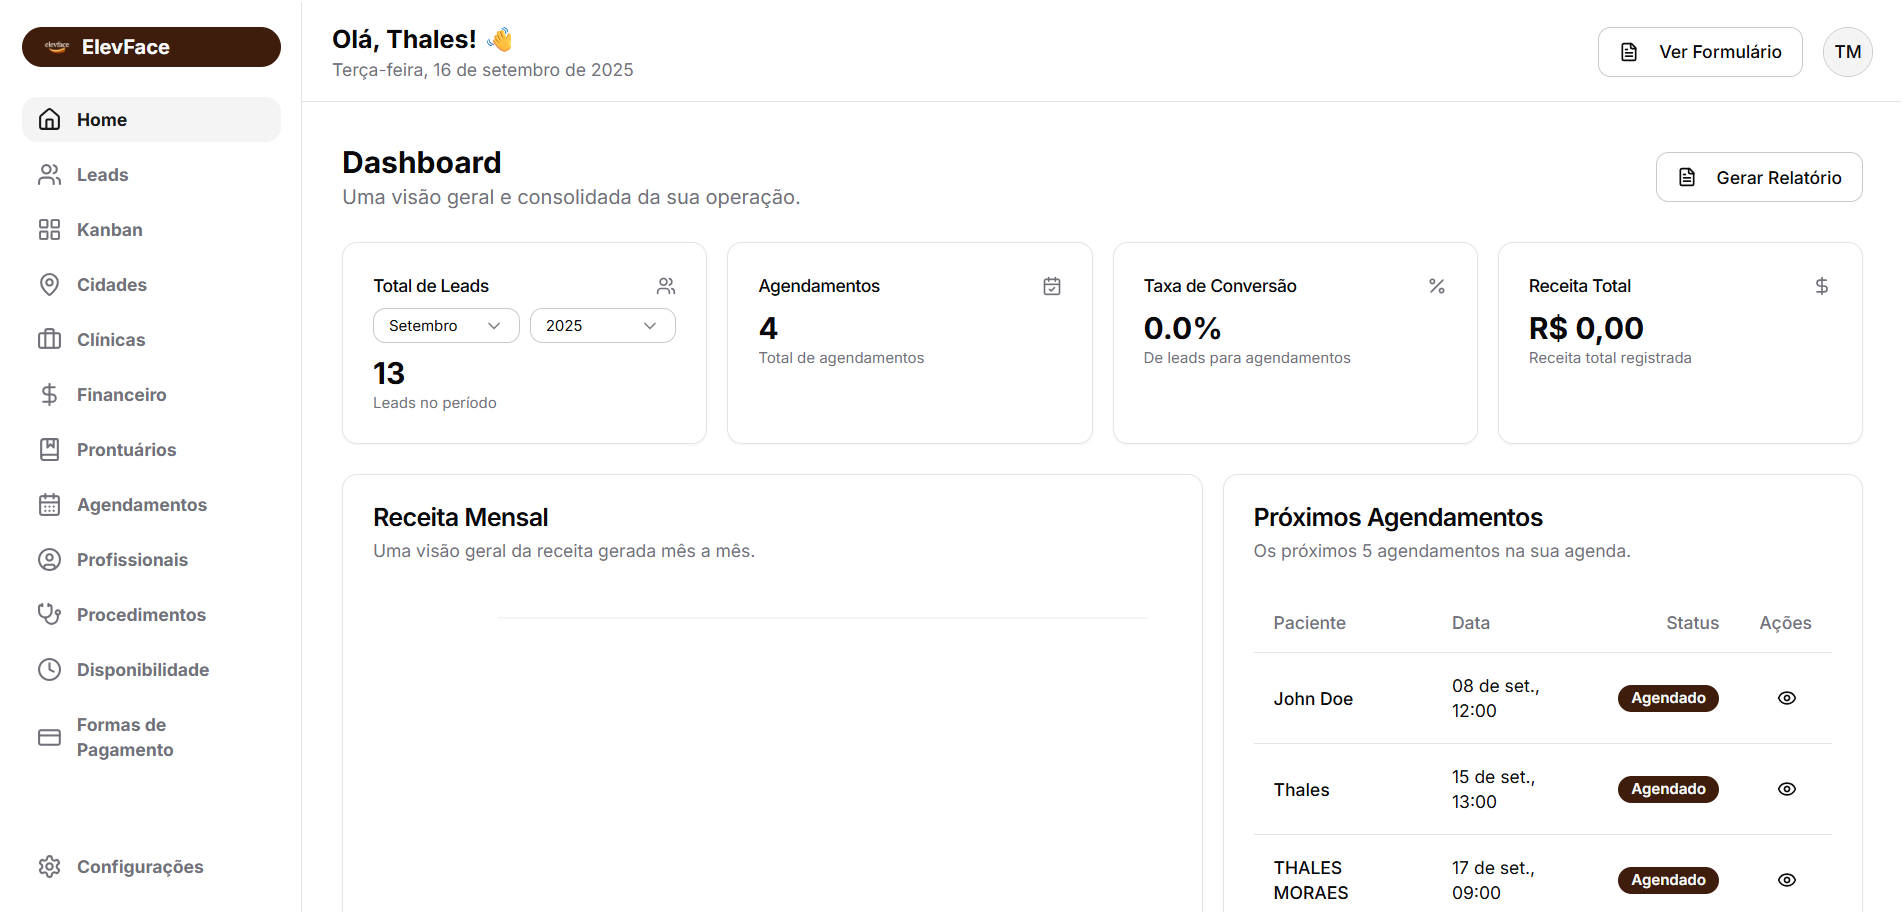The height and width of the screenshot is (914, 1903).
Task: Open the Setembro month dropdown
Action: coord(446,325)
